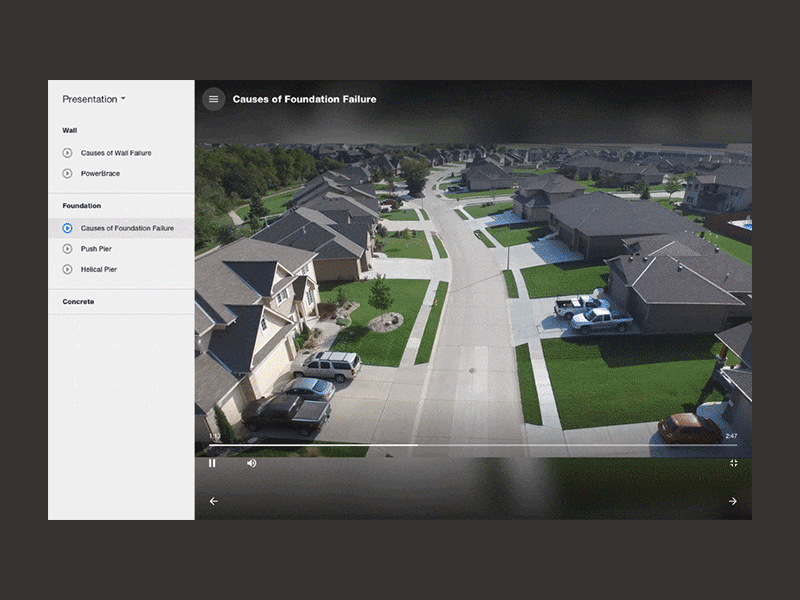
Task: Advance to next slide with right arrow
Action: pyautogui.click(x=733, y=501)
